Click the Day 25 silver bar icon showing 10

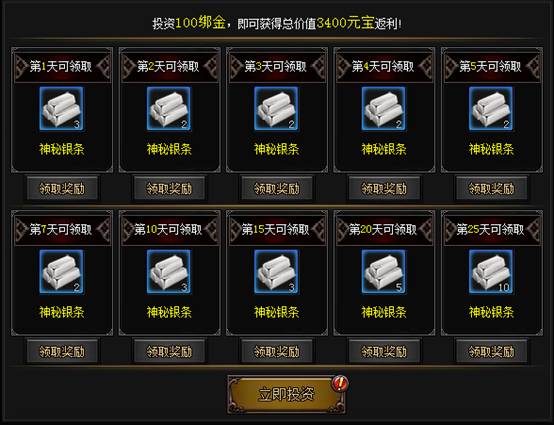491,272
